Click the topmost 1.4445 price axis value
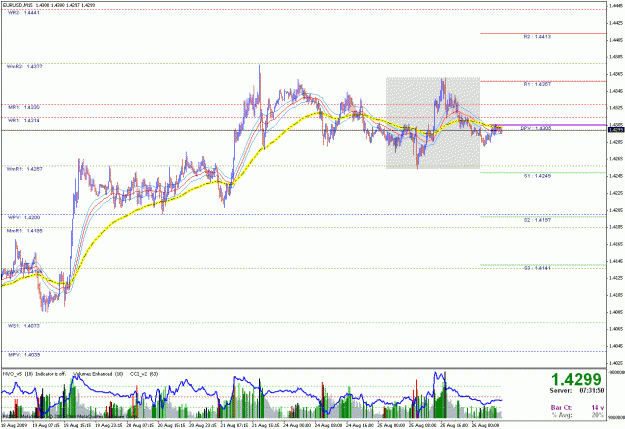The width and height of the screenshot is (625, 429). [616, 6]
